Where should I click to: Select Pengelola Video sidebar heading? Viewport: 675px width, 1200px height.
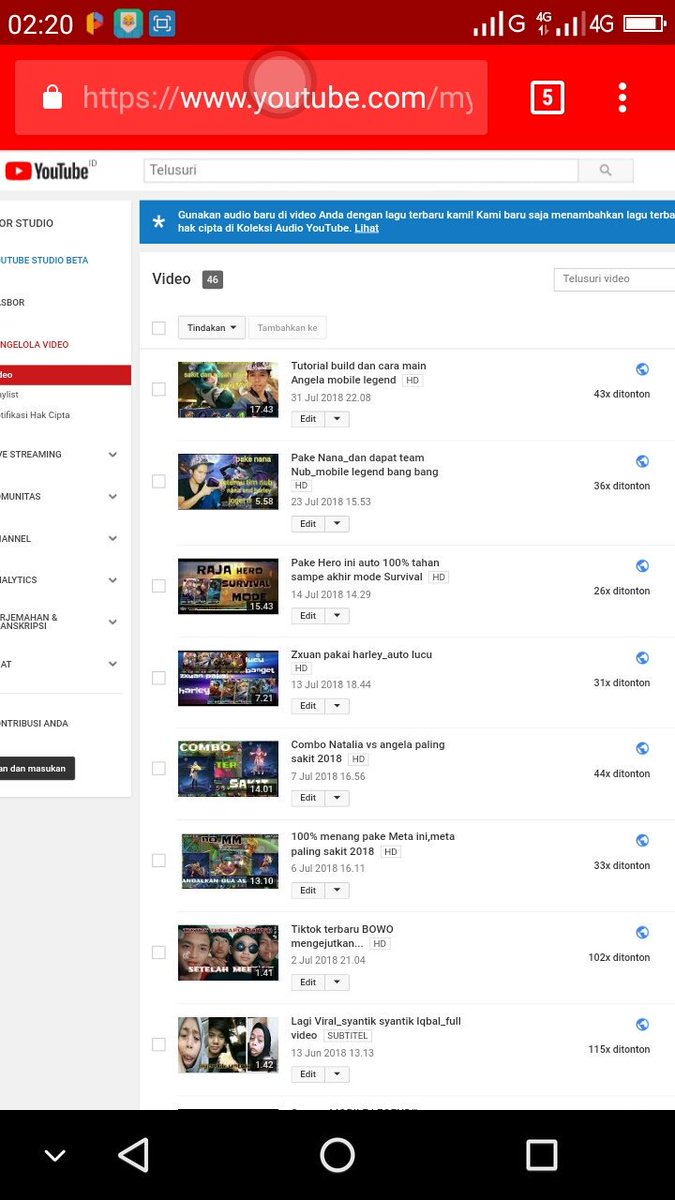coord(35,344)
